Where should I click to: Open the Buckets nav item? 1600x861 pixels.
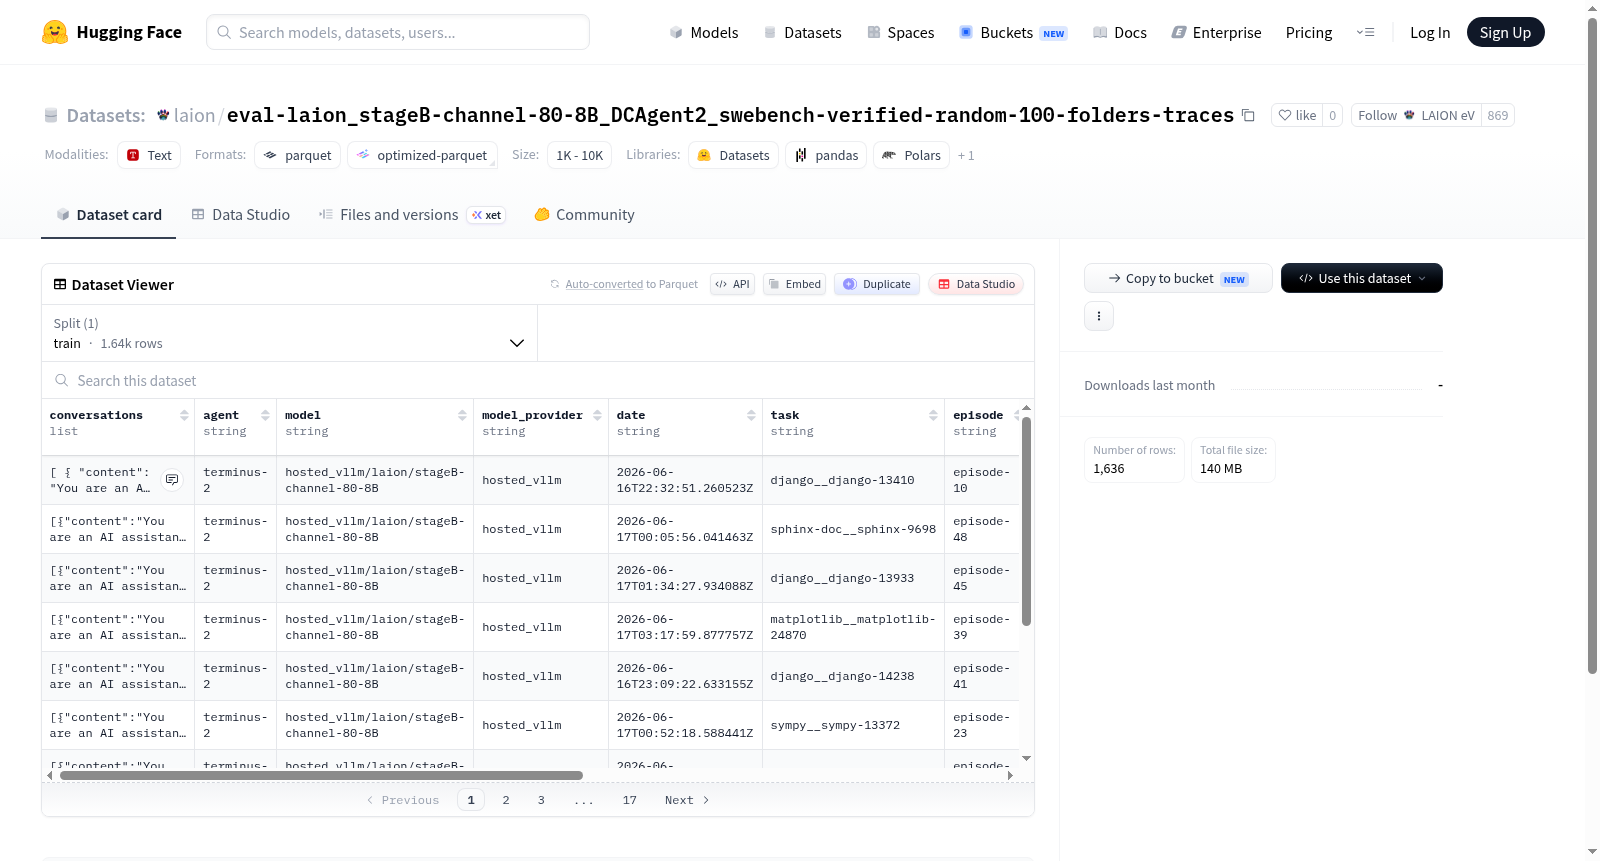[1013, 32]
